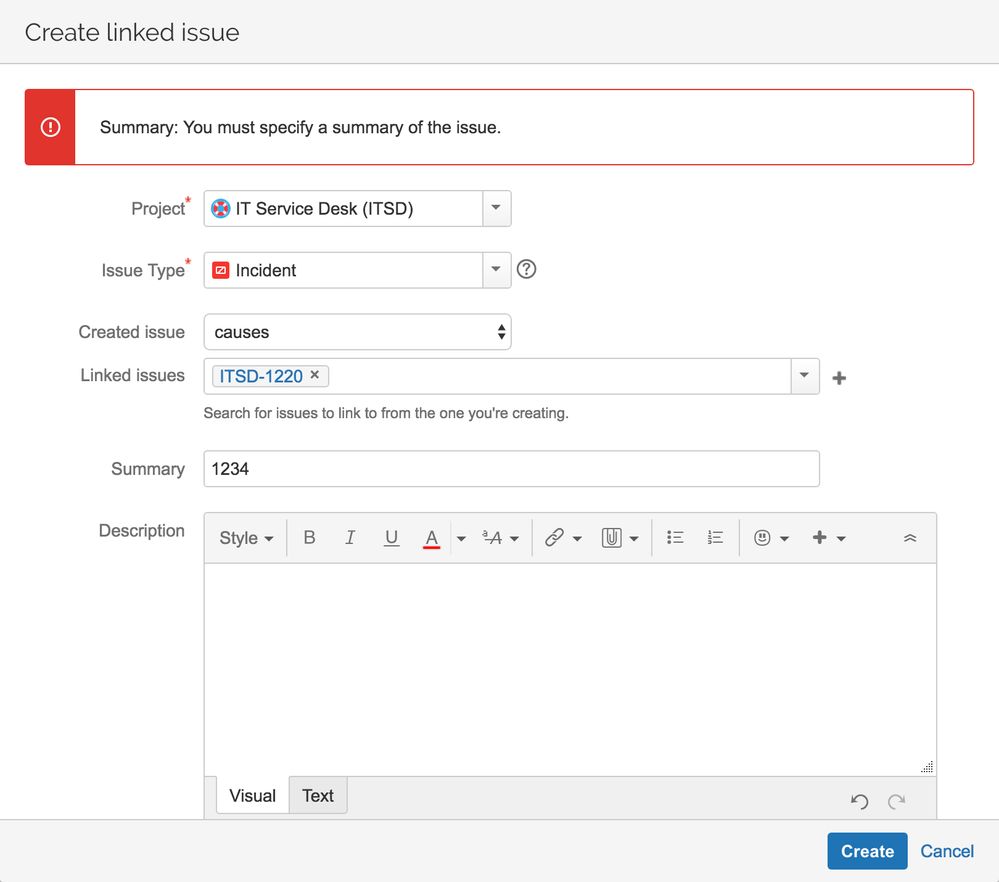Image resolution: width=999 pixels, height=882 pixels.
Task: Toggle bold formatting in description toolbar
Action: (x=309, y=538)
